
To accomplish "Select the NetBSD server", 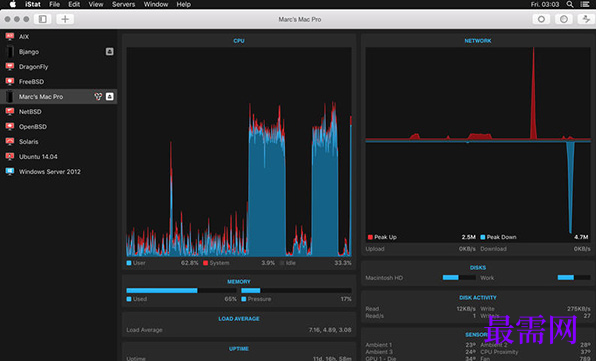I will (x=59, y=112).
